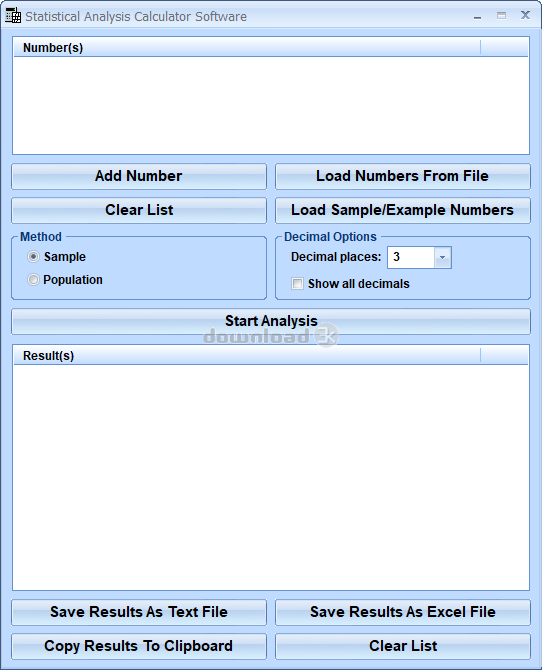Minimize the Statistical Analysis Calculator window
Viewport: 542px width, 670px height.
pos(477,16)
